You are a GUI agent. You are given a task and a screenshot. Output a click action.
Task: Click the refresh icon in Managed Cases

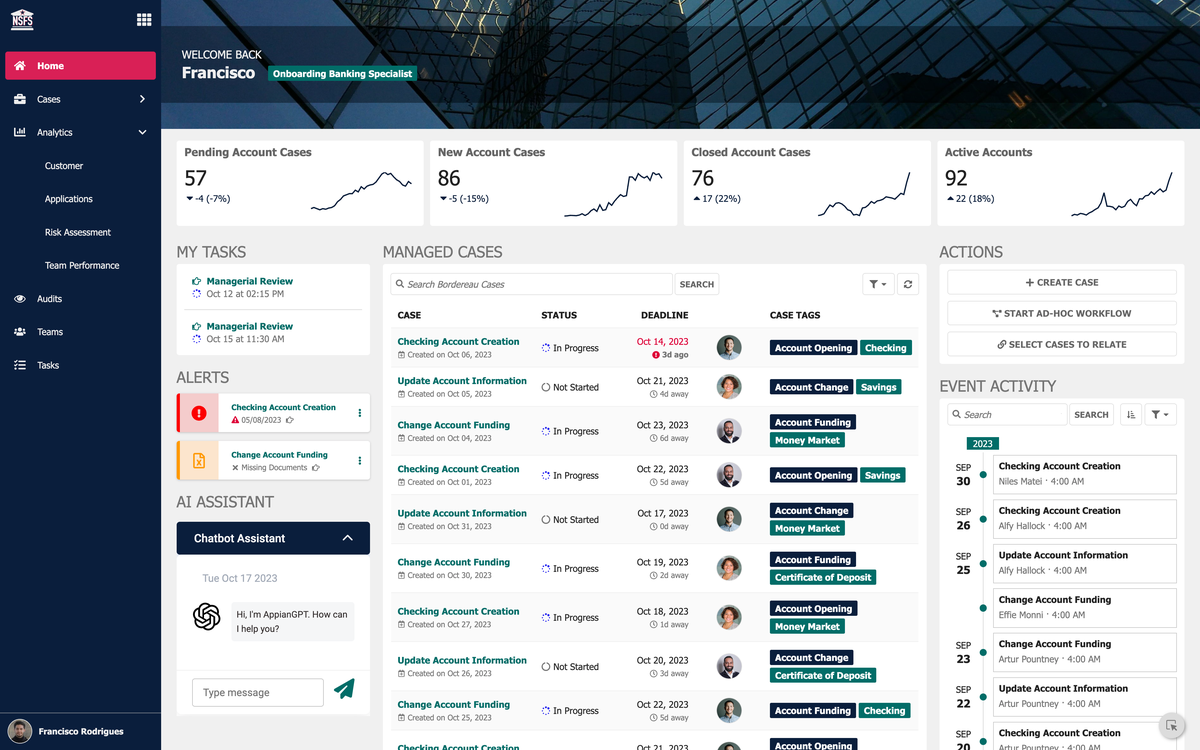[907, 284]
